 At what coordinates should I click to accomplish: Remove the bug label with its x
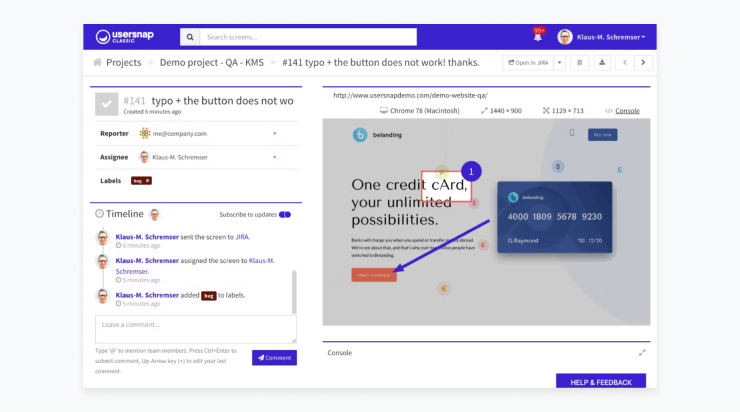[148, 181]
